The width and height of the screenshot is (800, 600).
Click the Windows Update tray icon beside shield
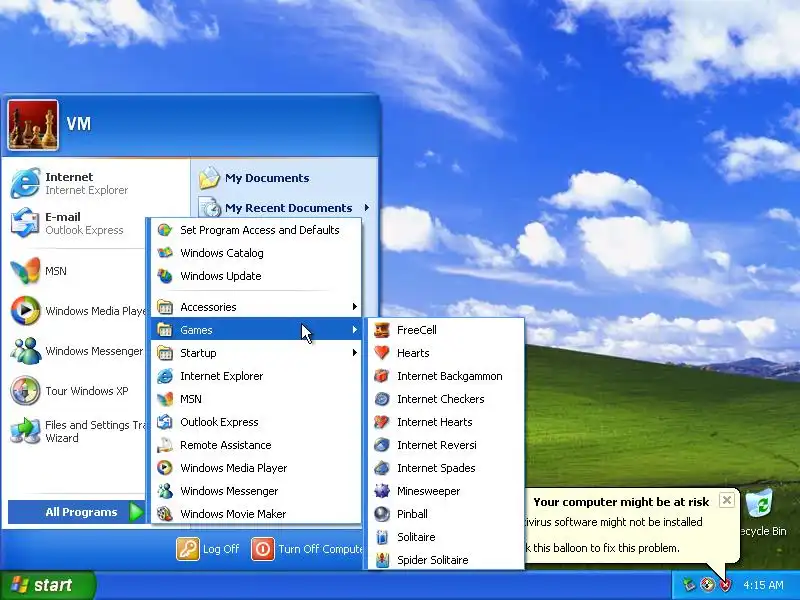coord(707,585)
